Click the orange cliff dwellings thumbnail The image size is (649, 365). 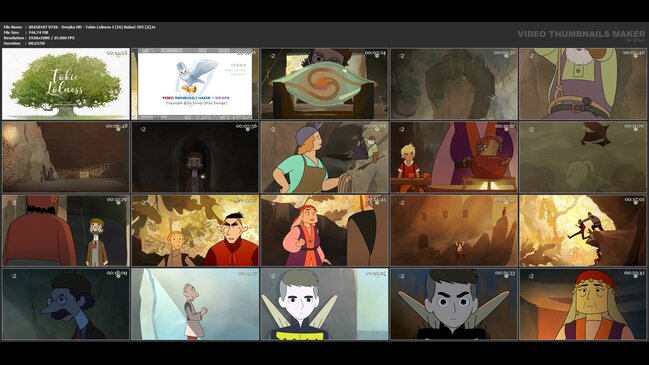click(454, 231)
